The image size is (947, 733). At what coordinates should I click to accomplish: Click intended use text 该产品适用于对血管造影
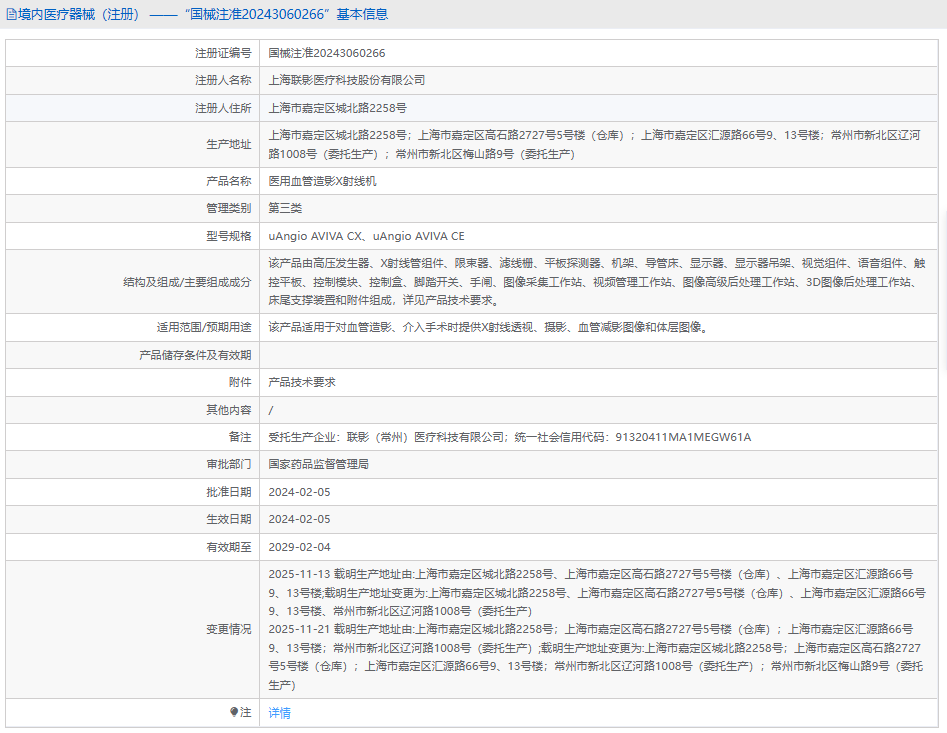tap(489, 327)
